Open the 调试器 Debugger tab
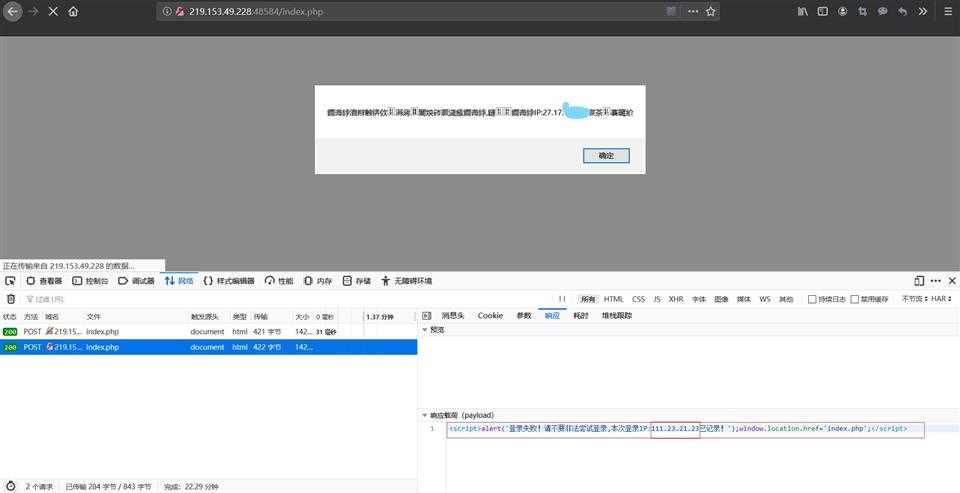Viewport: 960px width, 493px height. coord(136,281)
